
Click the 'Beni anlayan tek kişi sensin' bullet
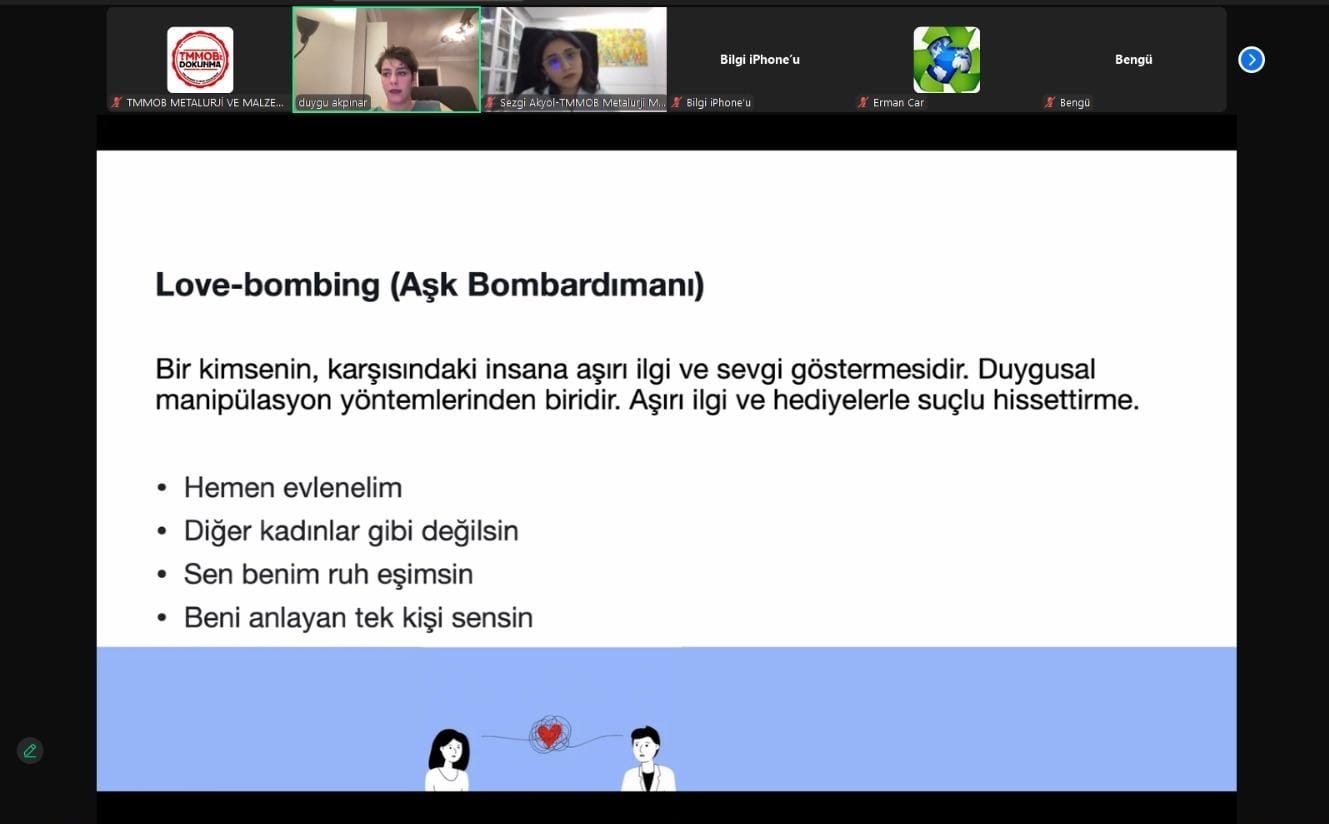[x=357, y=618]
